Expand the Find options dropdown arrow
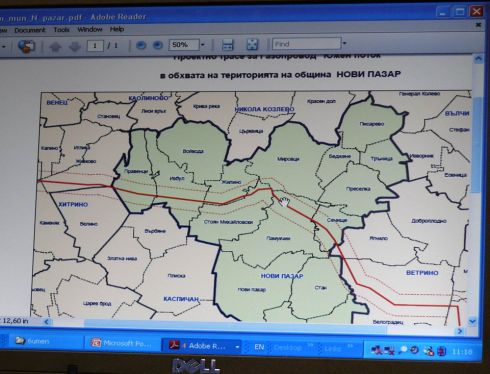Viewport: 490px width, 374px height. [x=345, y=43]
